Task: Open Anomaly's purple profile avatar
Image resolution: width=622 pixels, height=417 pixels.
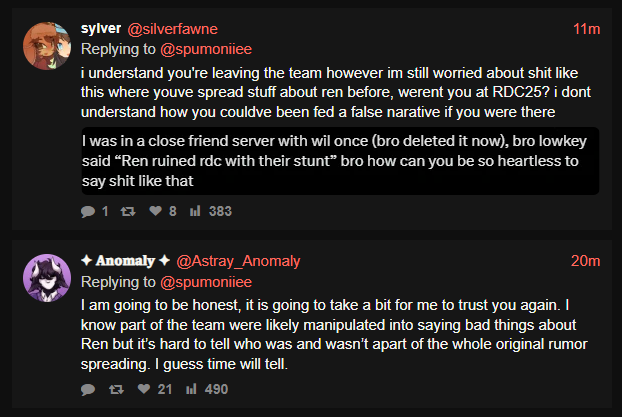Action: 47,278
